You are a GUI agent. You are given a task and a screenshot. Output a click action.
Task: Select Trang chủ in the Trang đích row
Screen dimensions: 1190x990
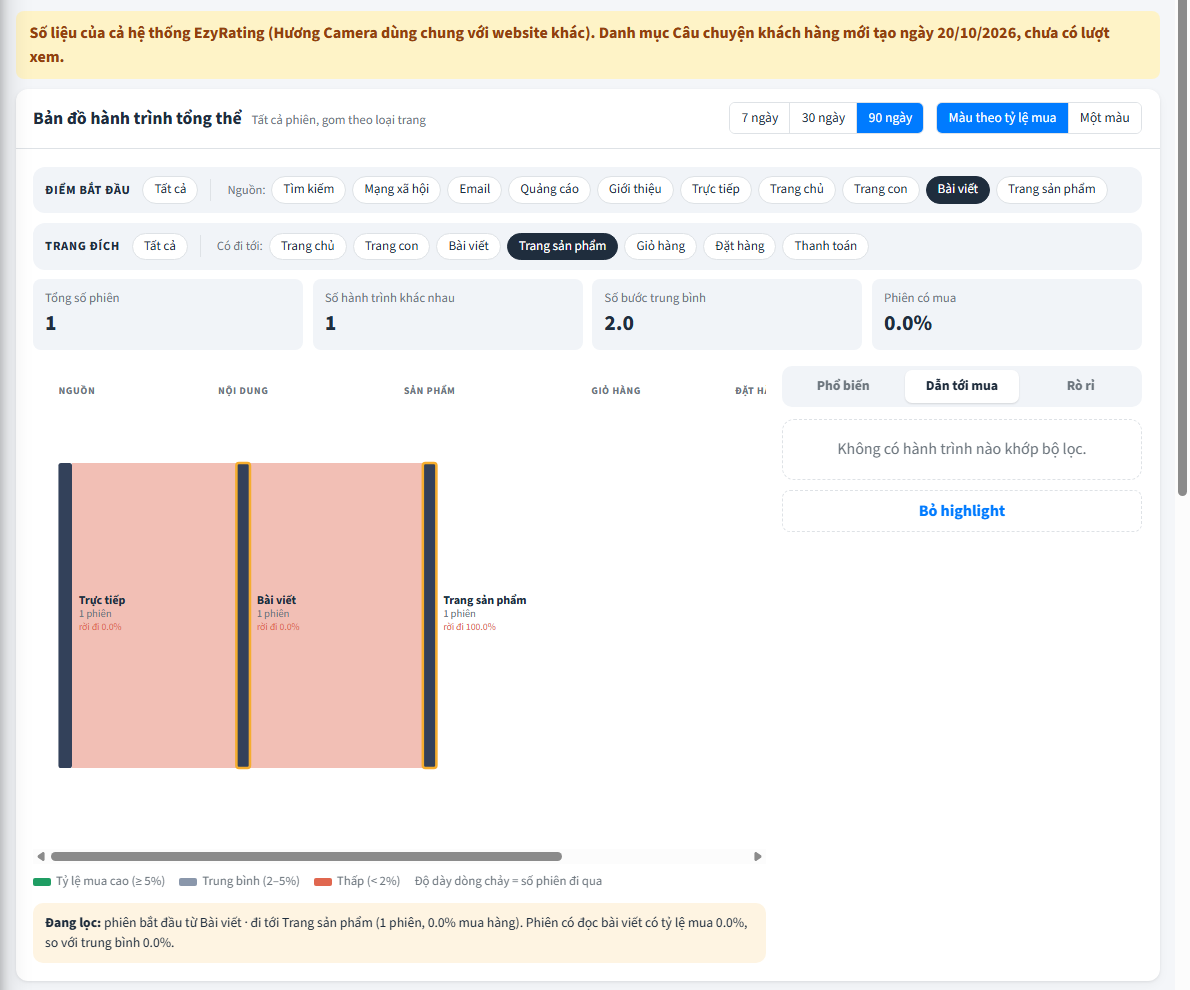coord(307,246)
